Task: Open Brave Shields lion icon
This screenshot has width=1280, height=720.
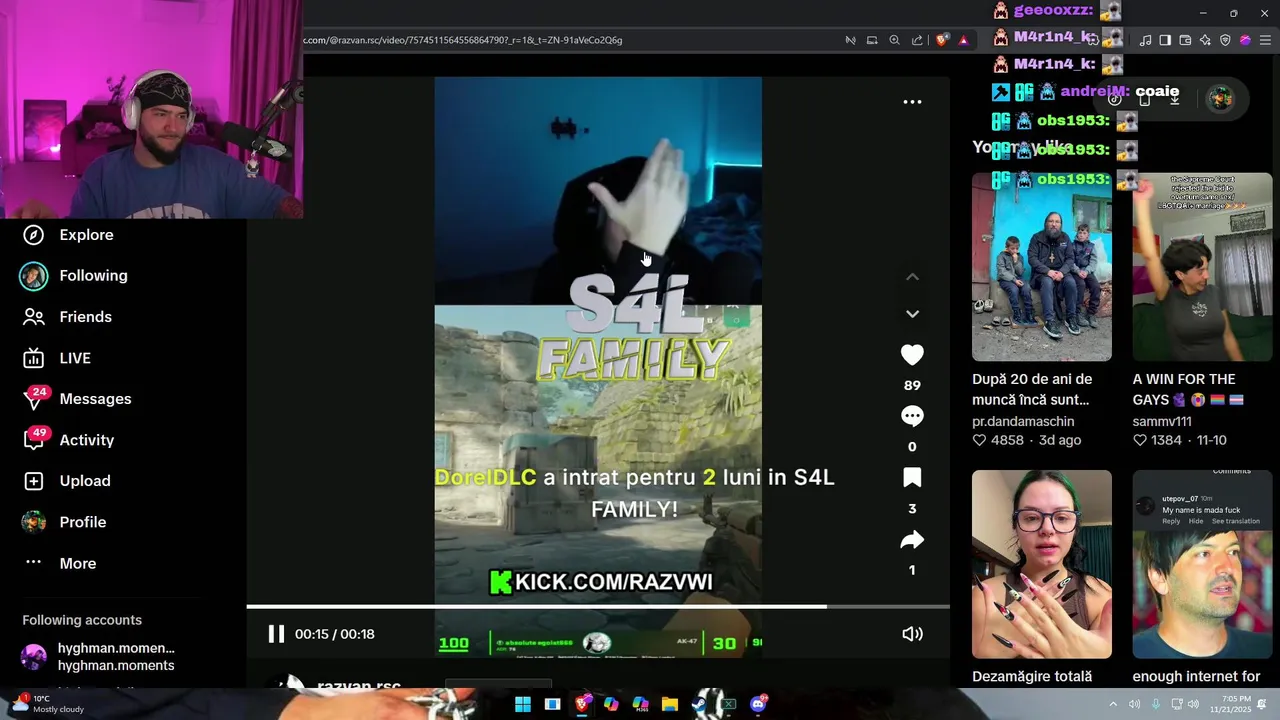Action: tap(942, 40)
